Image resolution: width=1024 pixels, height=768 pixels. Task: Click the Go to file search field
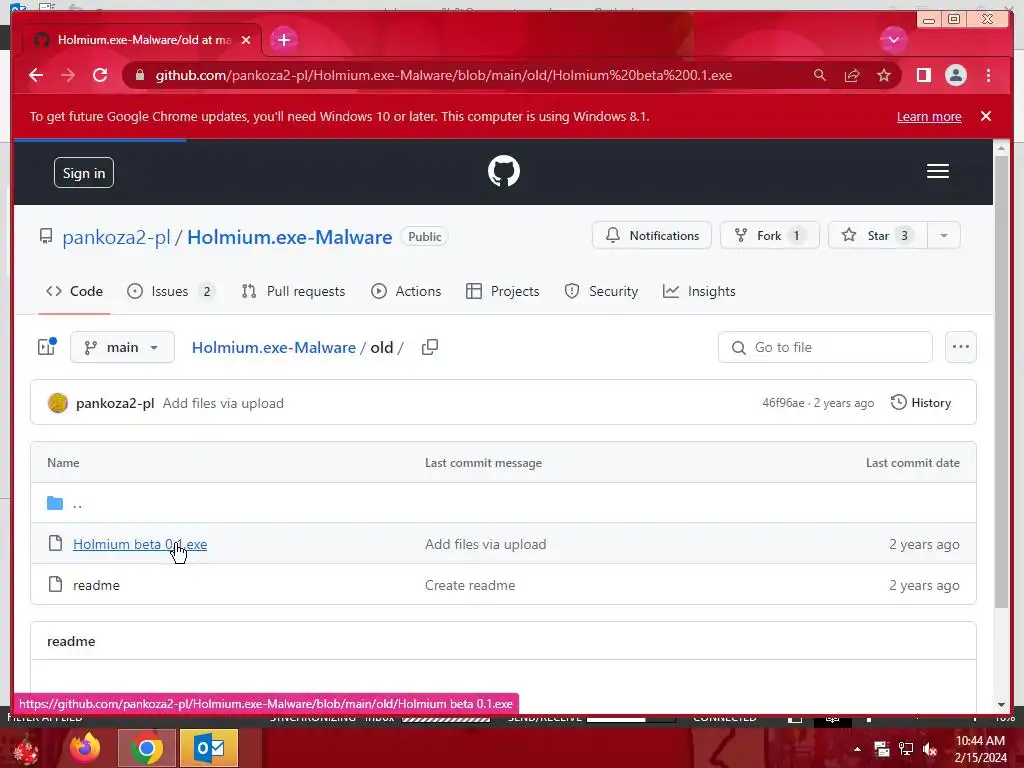tap(825, 347)
